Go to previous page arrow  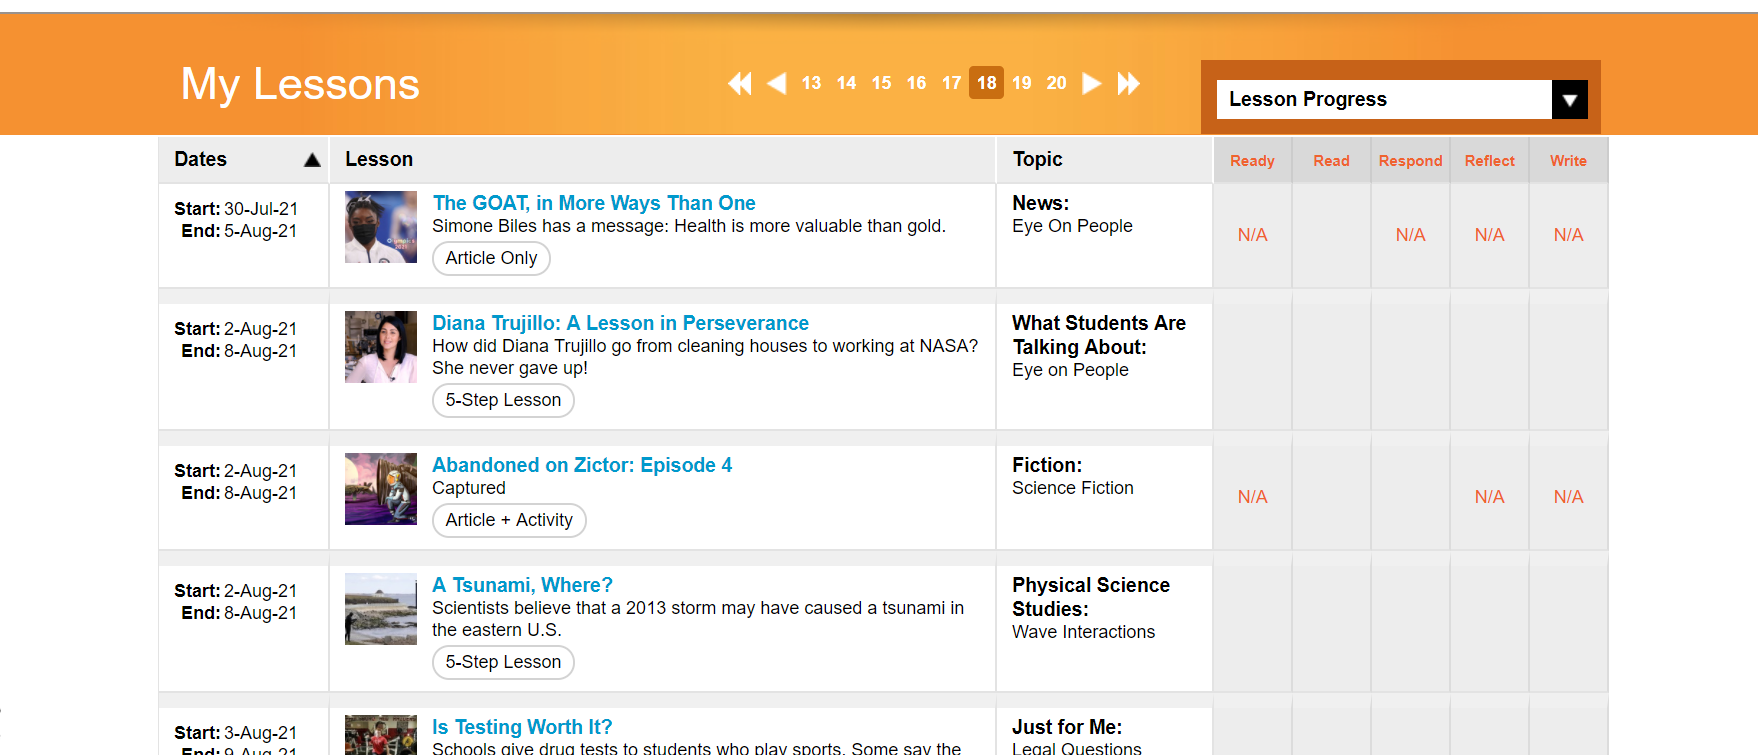click(777, 83)
